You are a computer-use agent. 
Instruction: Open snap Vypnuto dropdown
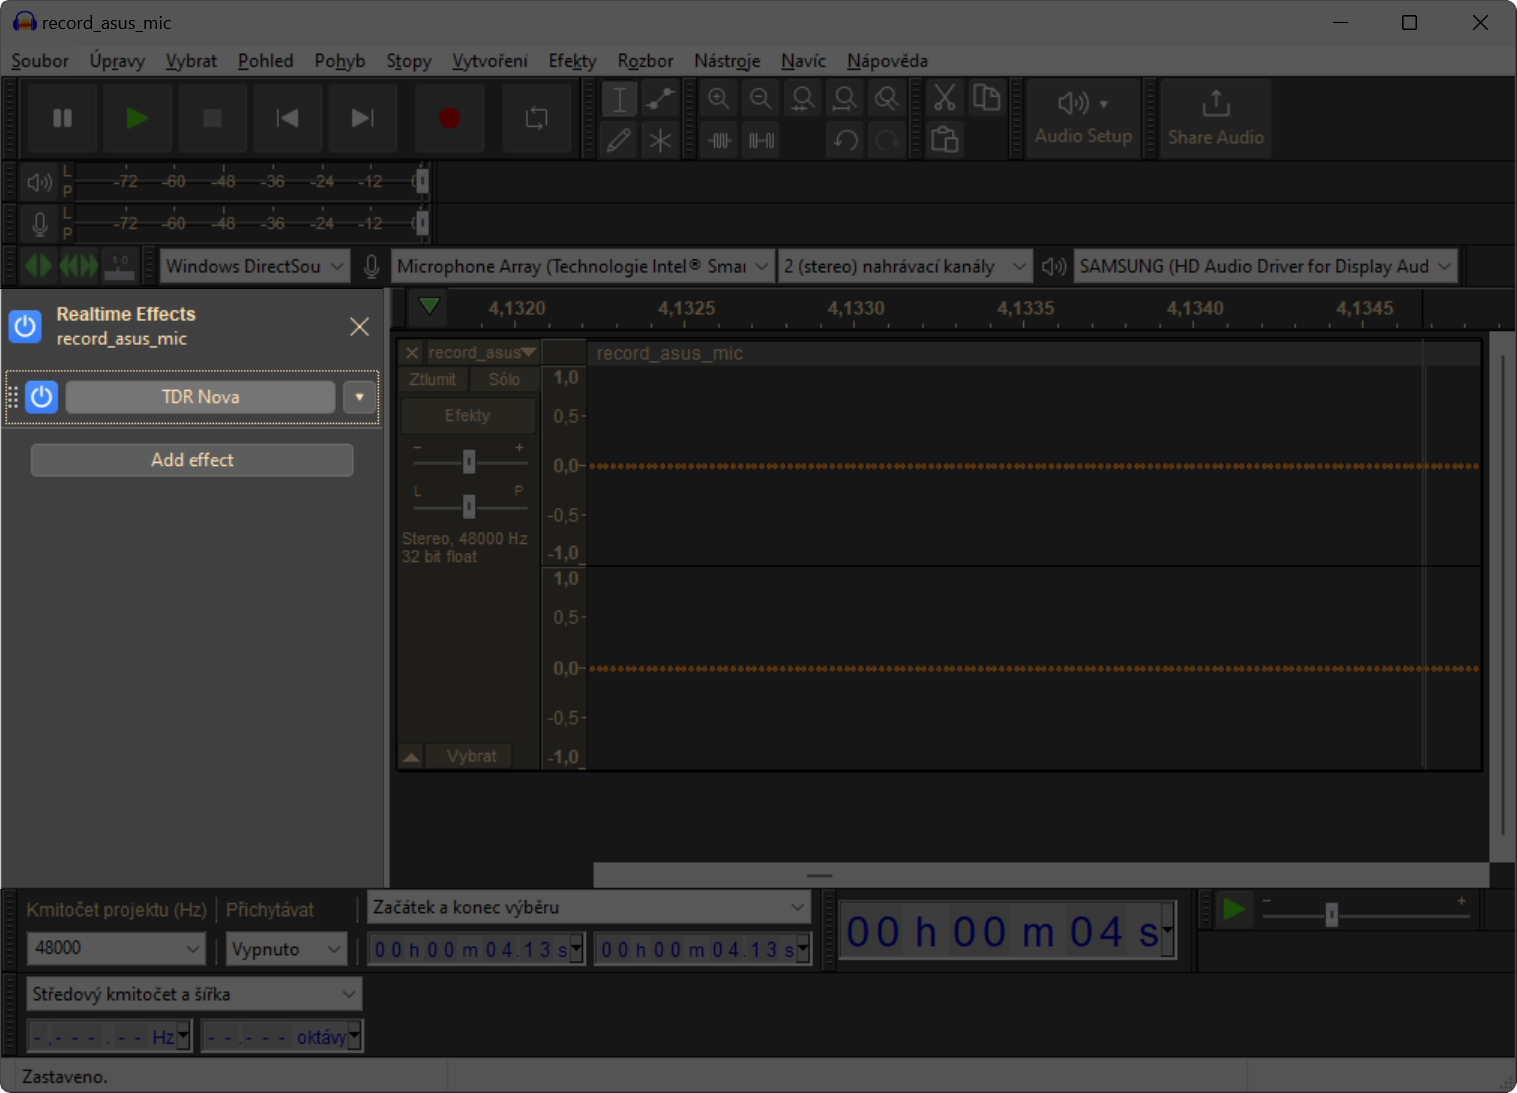click(x=286, y=949)
